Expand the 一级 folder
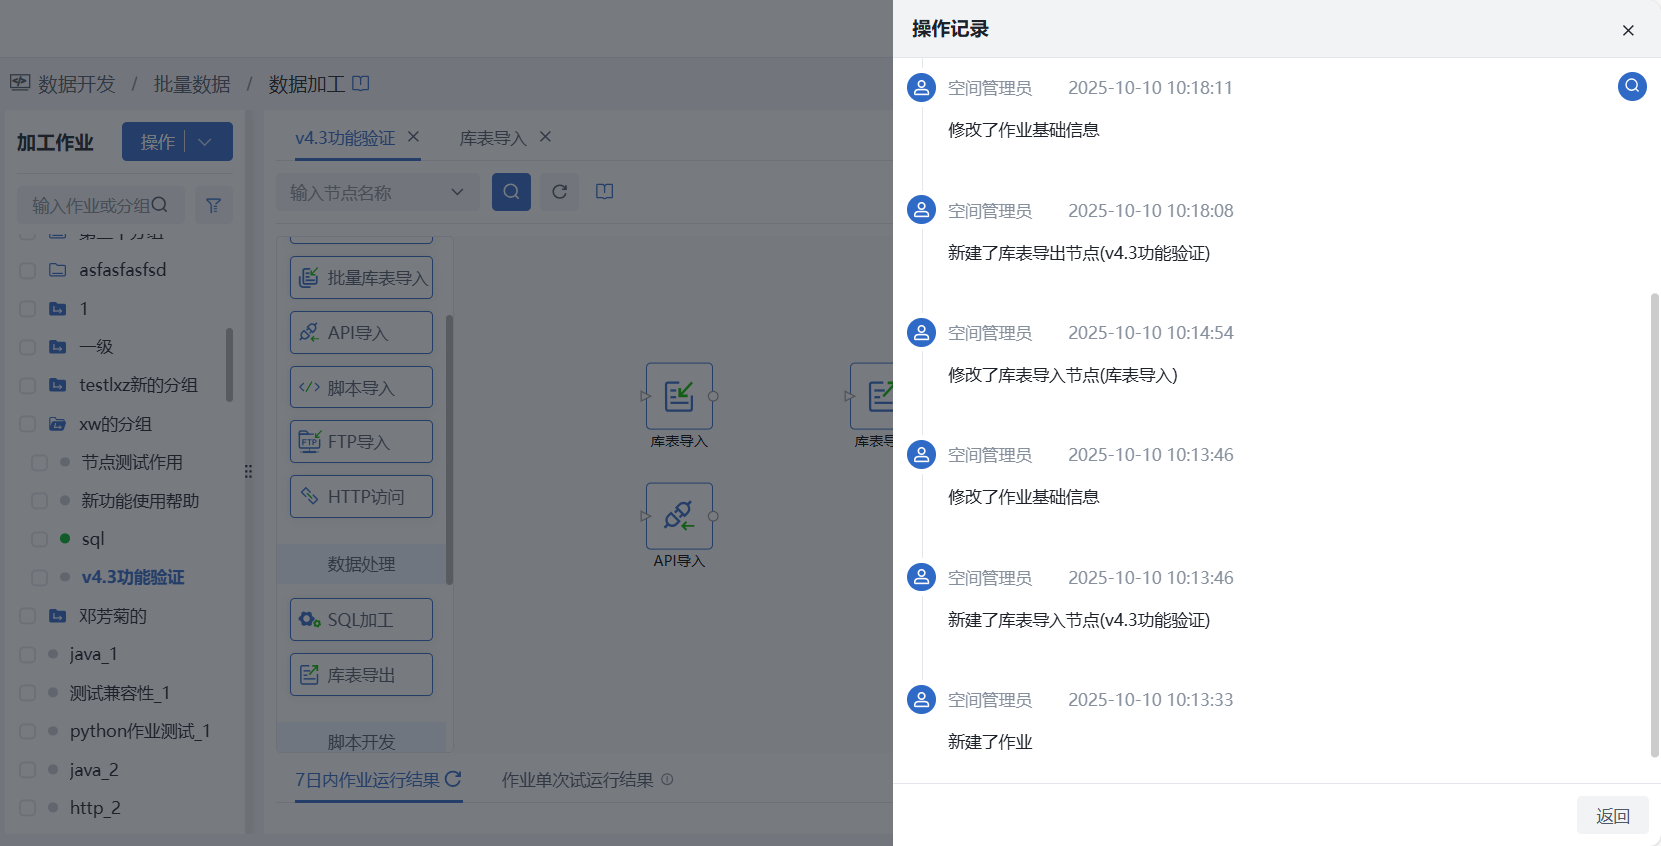This screenshot has height=846, width=1661. (58, 347)
